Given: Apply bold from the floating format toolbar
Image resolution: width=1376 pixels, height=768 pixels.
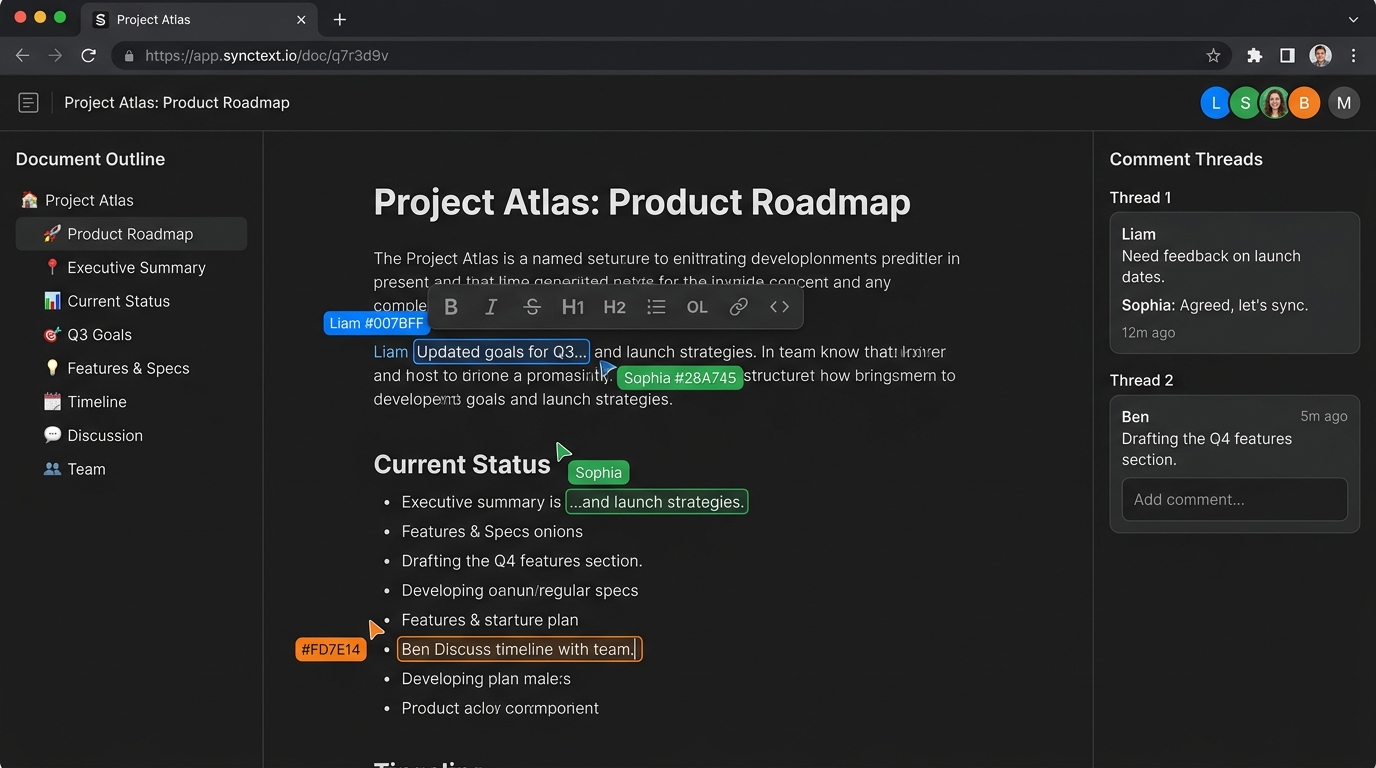Looking at the screenshot, I should coord(451,307).
